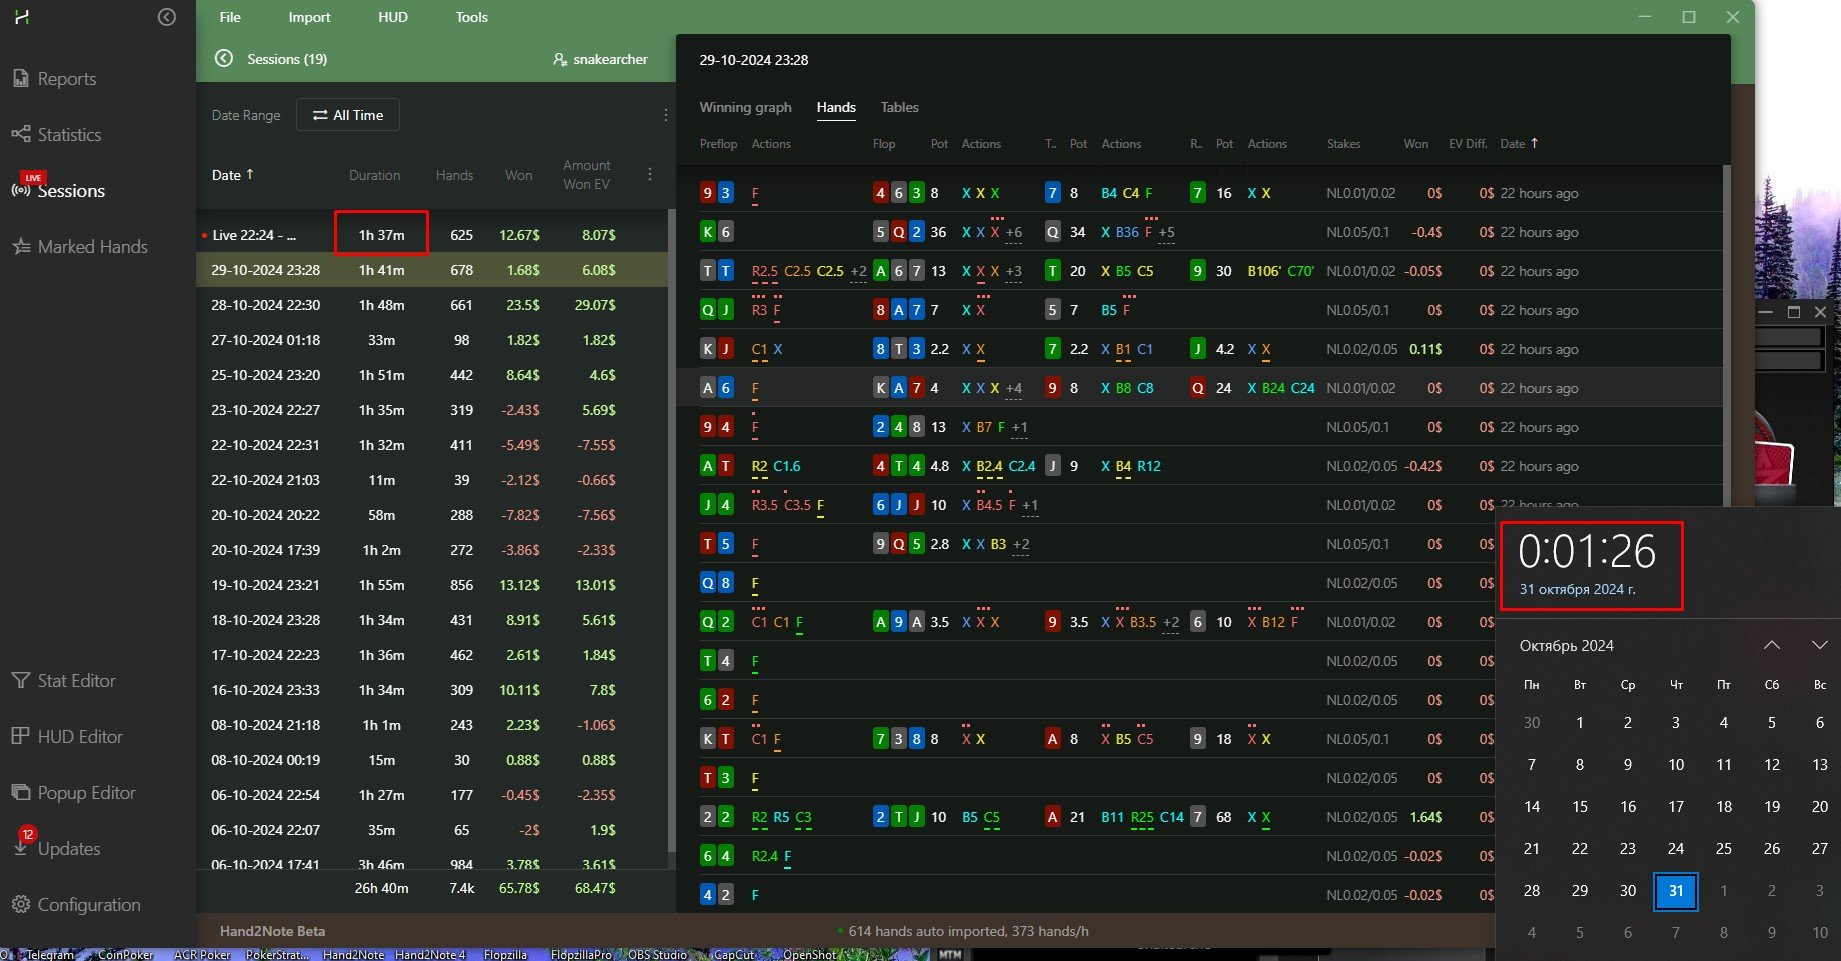This screenshot has height=961, width=1841.
Task: Sort hands by Stakes column header
Action: pos(1343,144)
